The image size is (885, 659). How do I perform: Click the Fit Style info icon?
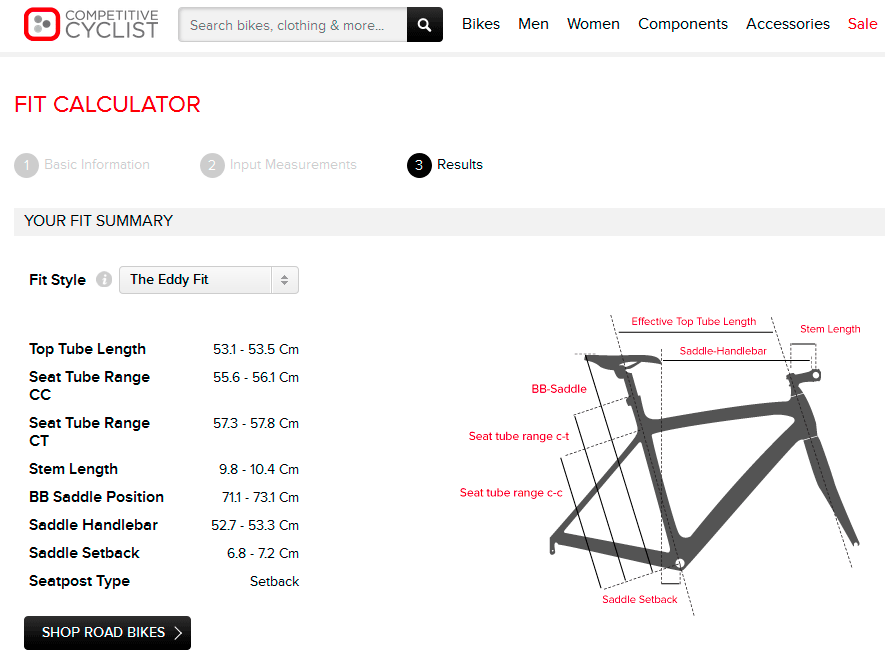pos(104,280)
